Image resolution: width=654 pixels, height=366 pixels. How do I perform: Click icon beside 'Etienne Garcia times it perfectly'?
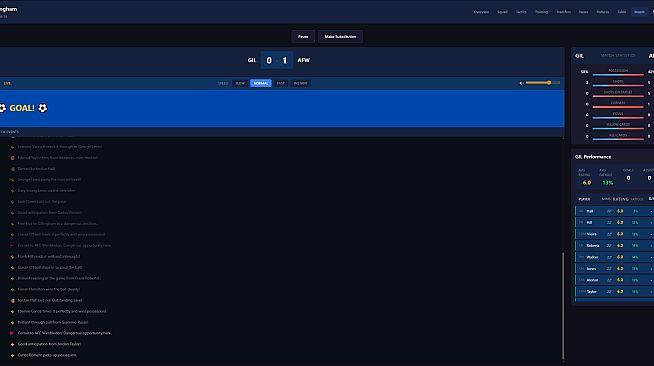pyautogui.click(x=12, y=311)
